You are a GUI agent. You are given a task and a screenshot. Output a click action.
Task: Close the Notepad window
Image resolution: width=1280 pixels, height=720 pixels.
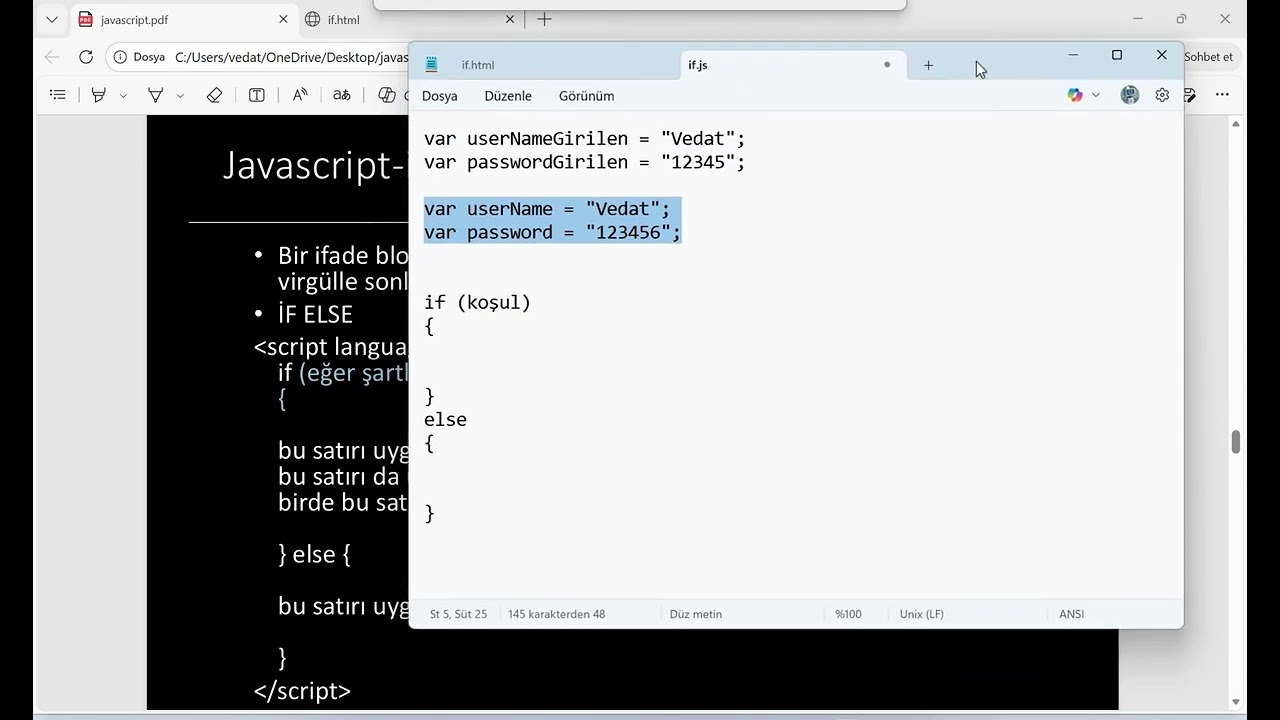[x=1162, y=55]
